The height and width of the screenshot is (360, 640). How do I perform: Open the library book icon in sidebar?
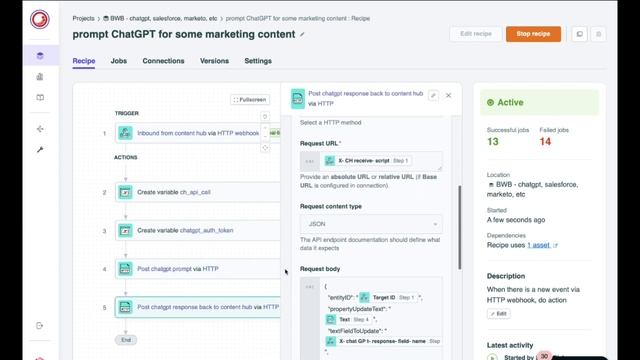pyautogui.click(x=40, y=98)
